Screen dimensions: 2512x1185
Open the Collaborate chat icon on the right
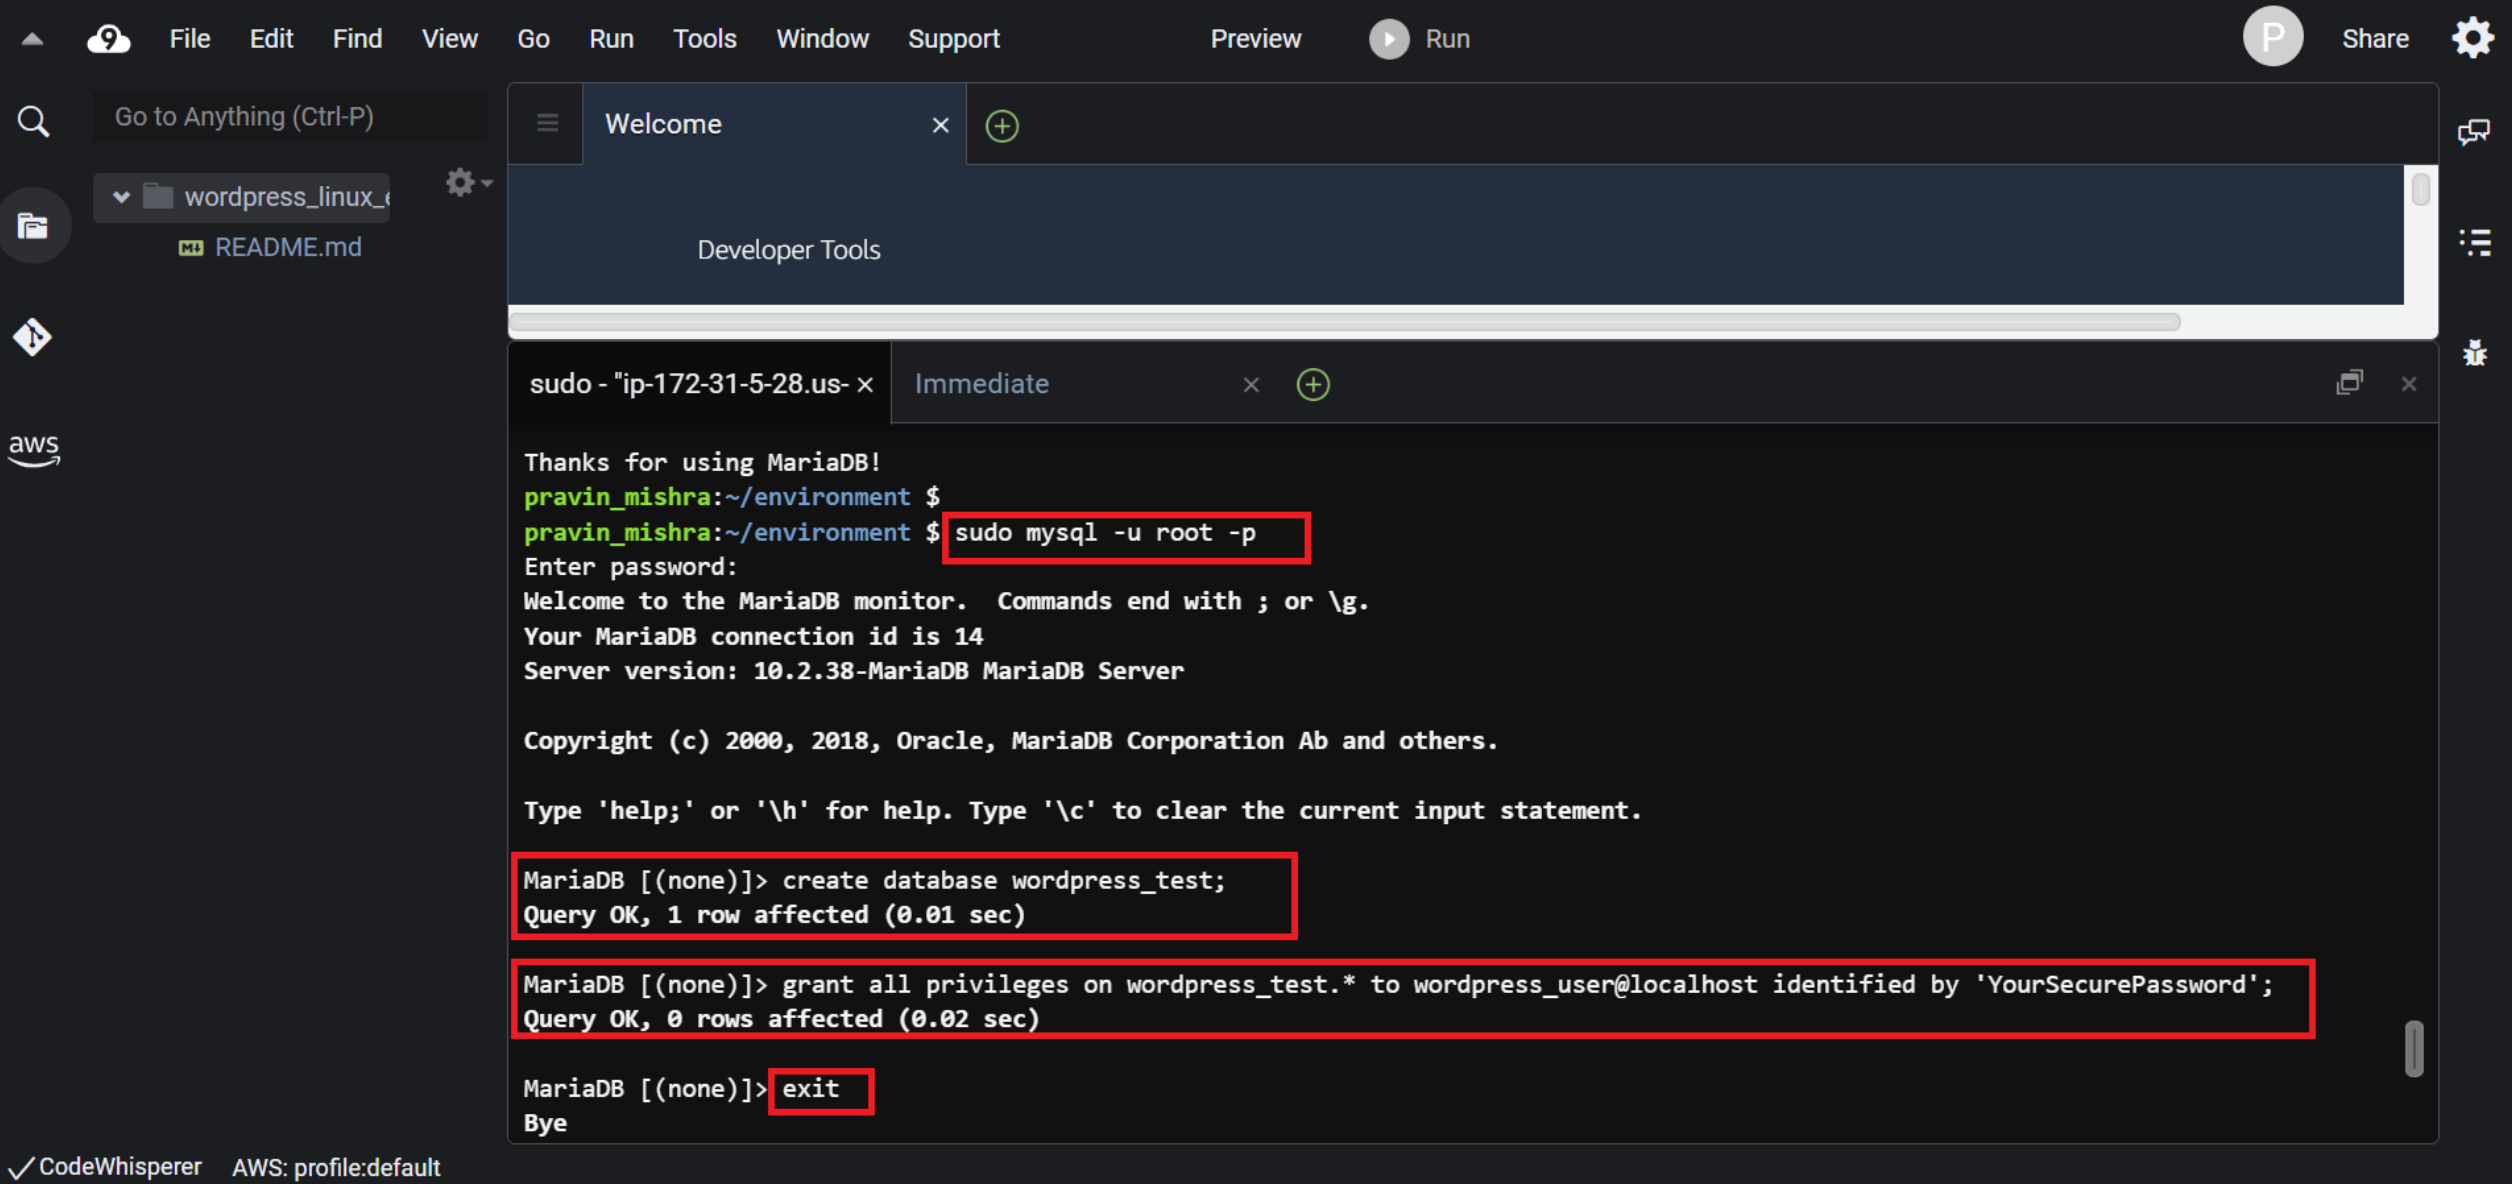pyautogui.click(x=2474, y=132)
